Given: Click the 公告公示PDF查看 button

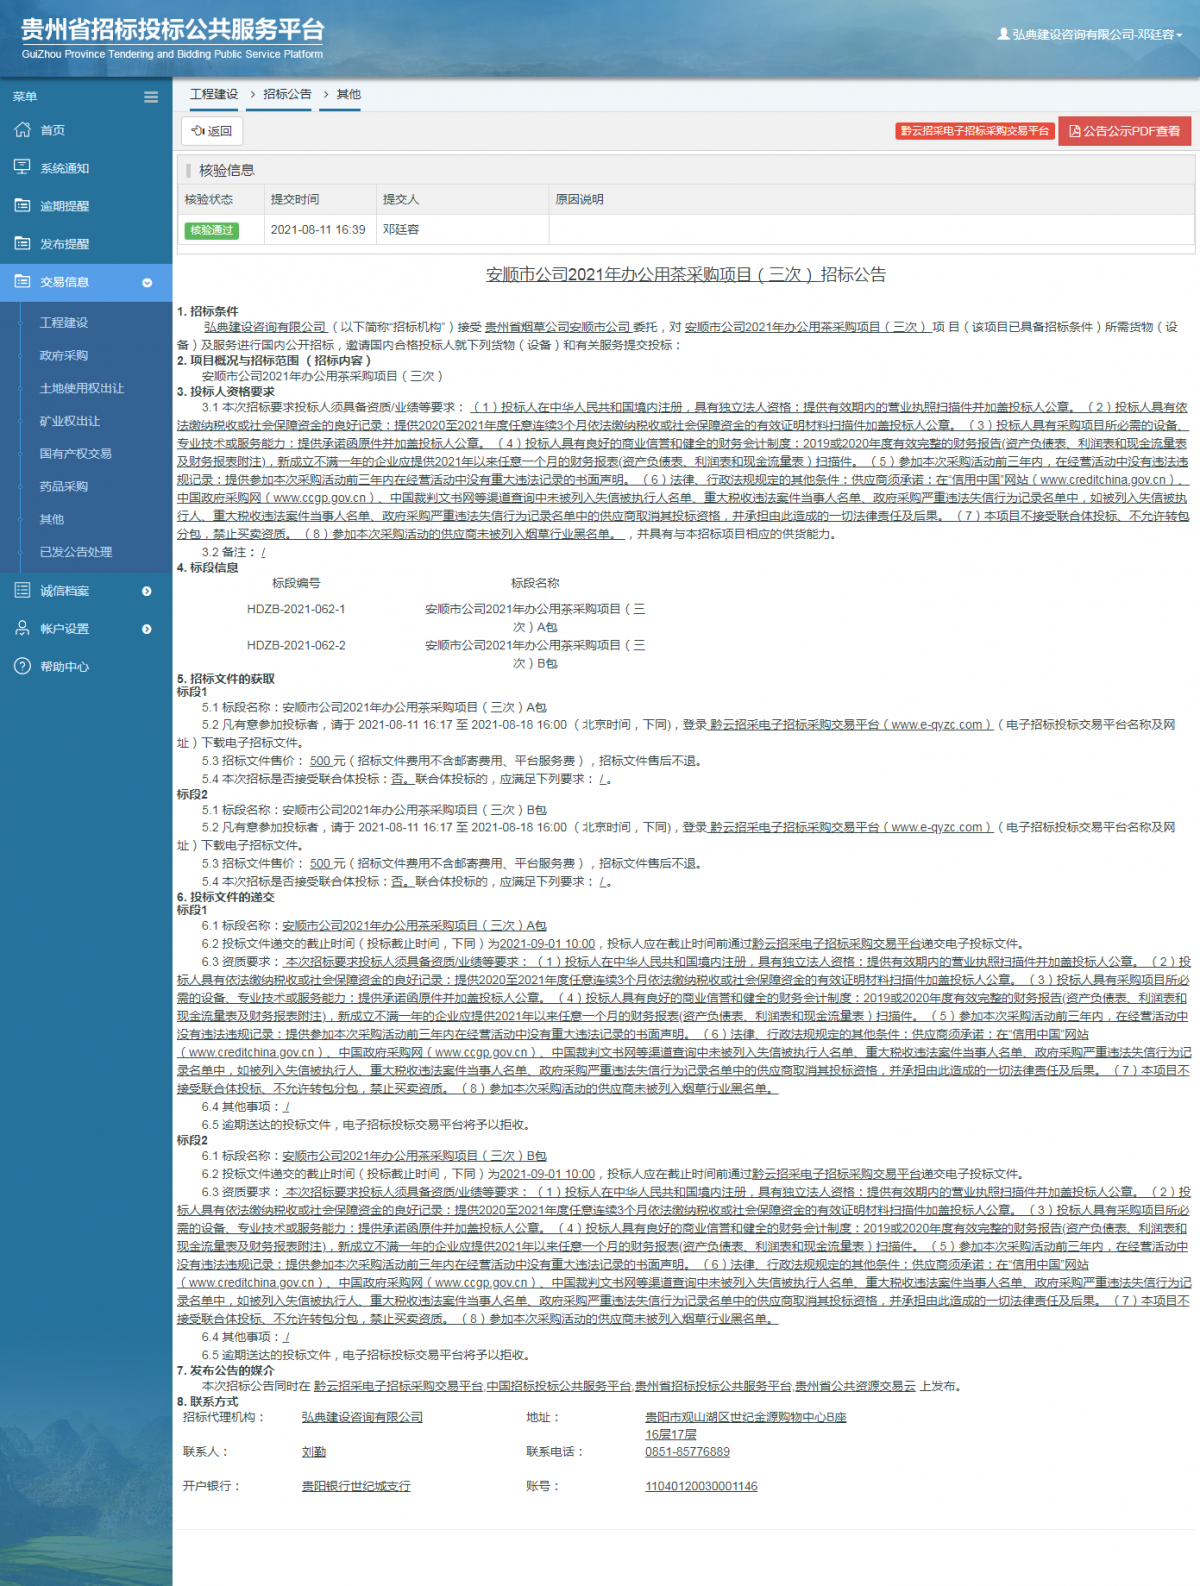Looking at the screenshot, I should click(x=1125, y=131).
